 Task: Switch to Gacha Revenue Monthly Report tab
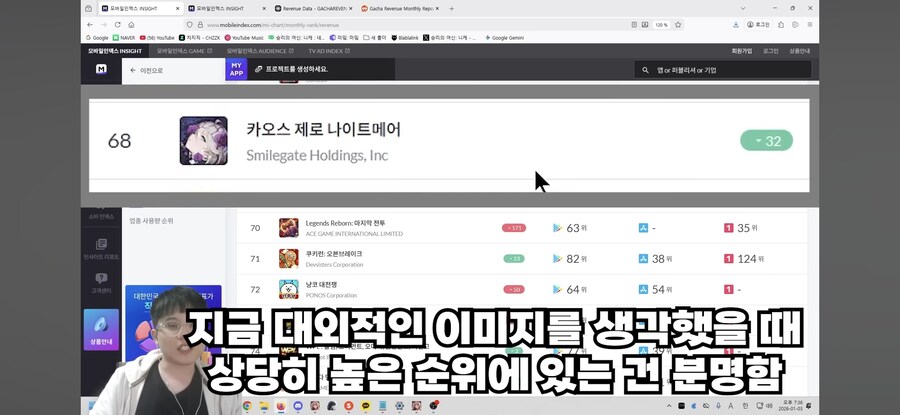coord(397,9)
